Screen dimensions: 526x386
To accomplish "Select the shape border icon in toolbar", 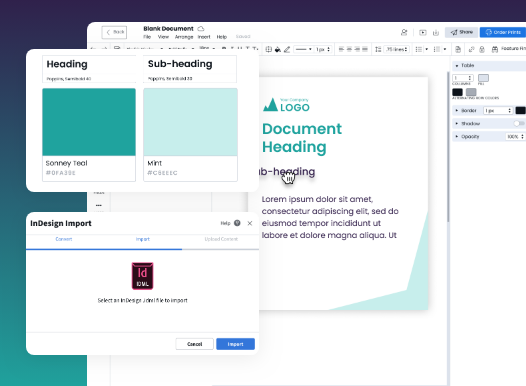I will coord(268,49).
